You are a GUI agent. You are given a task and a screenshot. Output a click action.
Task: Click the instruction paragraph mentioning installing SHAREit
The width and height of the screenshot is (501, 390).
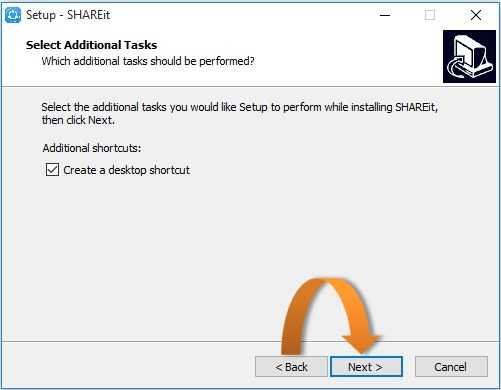point(240,113)
